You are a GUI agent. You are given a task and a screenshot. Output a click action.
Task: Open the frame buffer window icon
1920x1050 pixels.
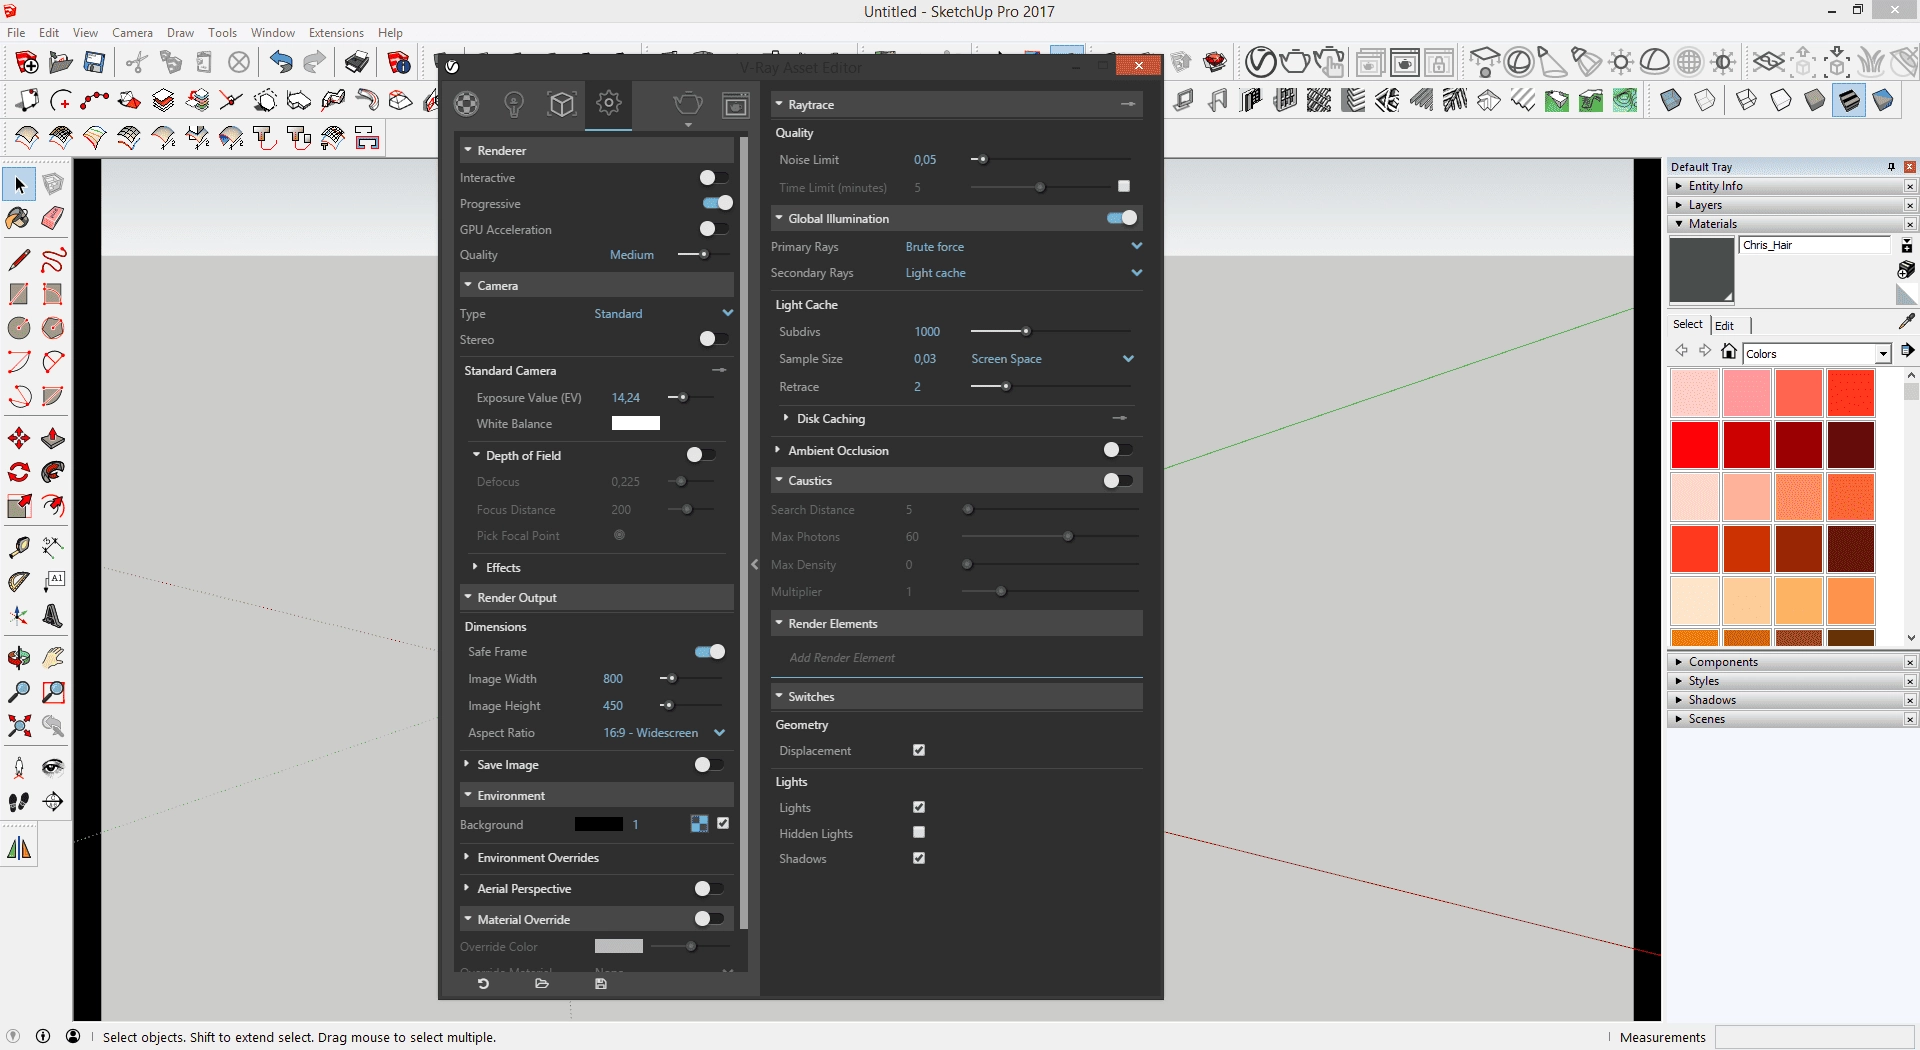coord(736,105)
